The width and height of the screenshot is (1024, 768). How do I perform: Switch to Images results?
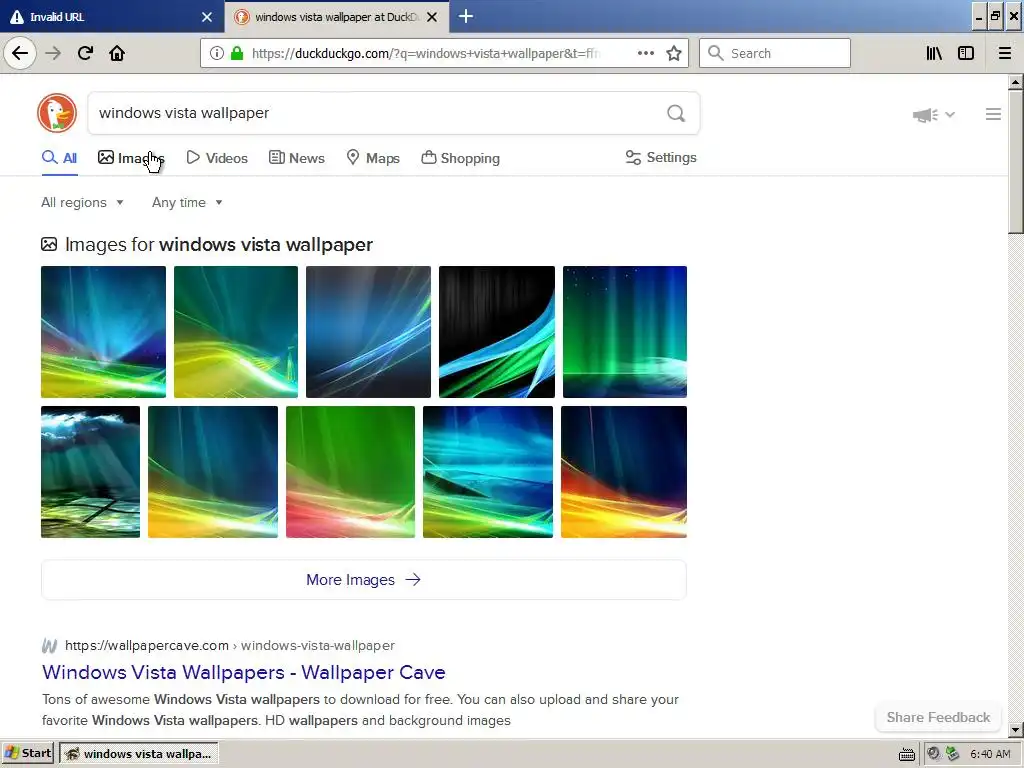tap(131, 157)
